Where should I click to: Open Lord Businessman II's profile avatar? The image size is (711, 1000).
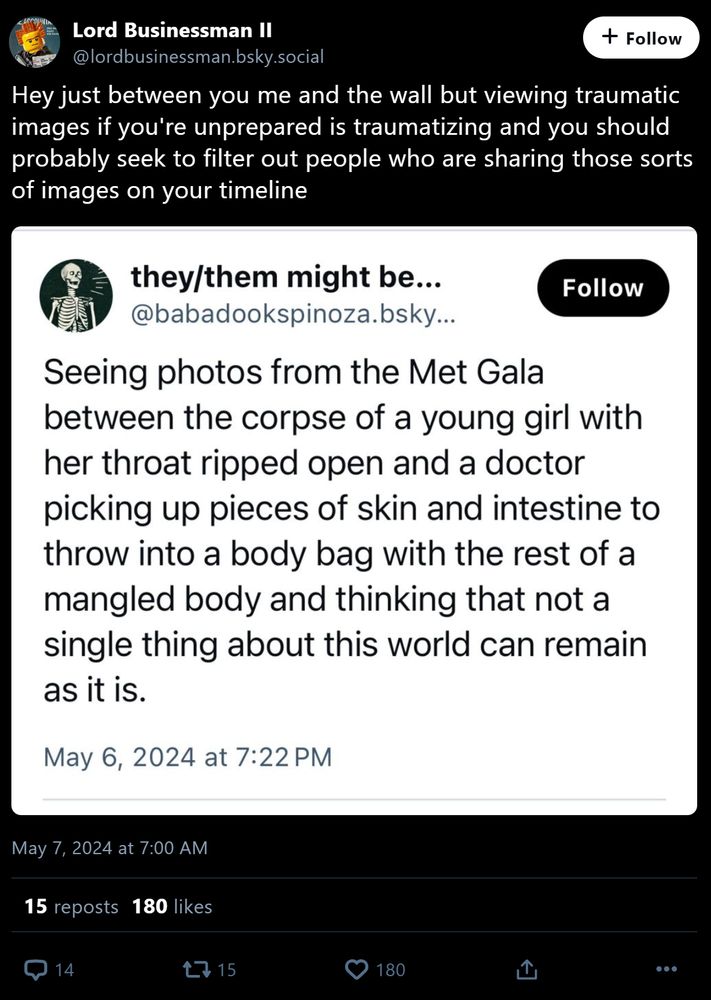click(x=34, y=42)
